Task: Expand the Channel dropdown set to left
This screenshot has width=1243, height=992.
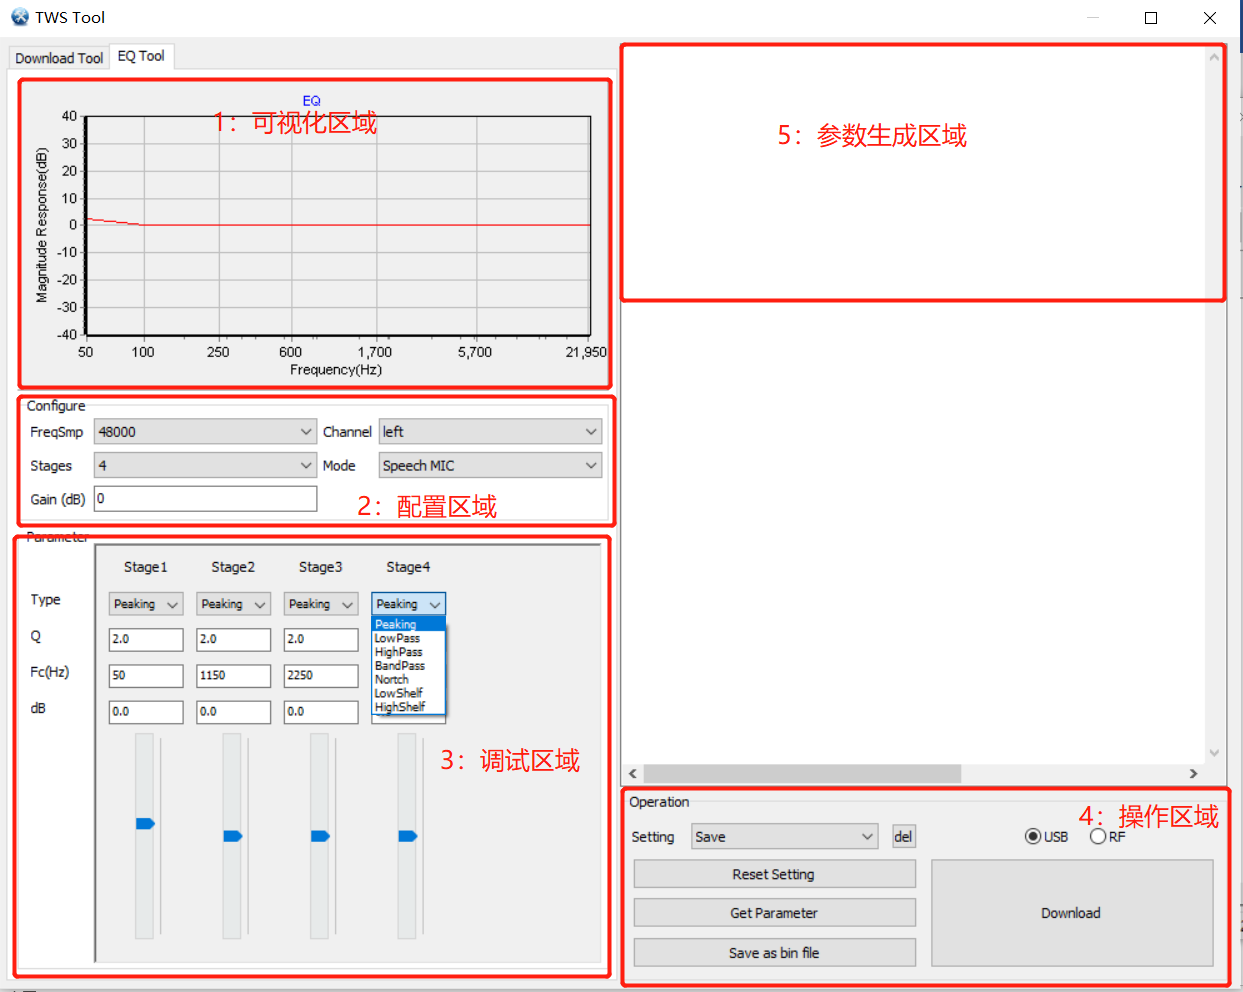Action: pyautogui.click(x=490, y=432)
